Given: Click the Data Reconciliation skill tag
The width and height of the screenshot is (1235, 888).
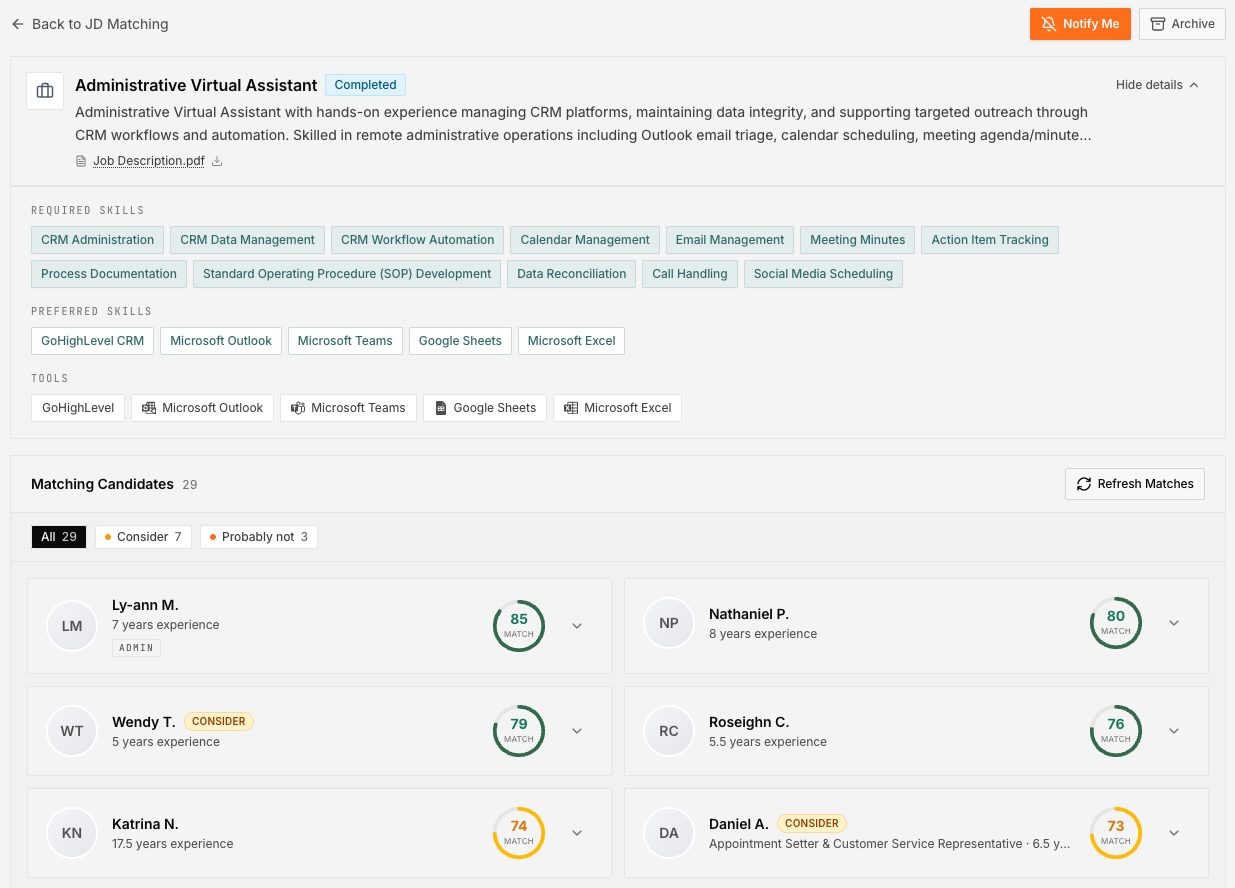Looking at the screenshot, I should point(571,274).
